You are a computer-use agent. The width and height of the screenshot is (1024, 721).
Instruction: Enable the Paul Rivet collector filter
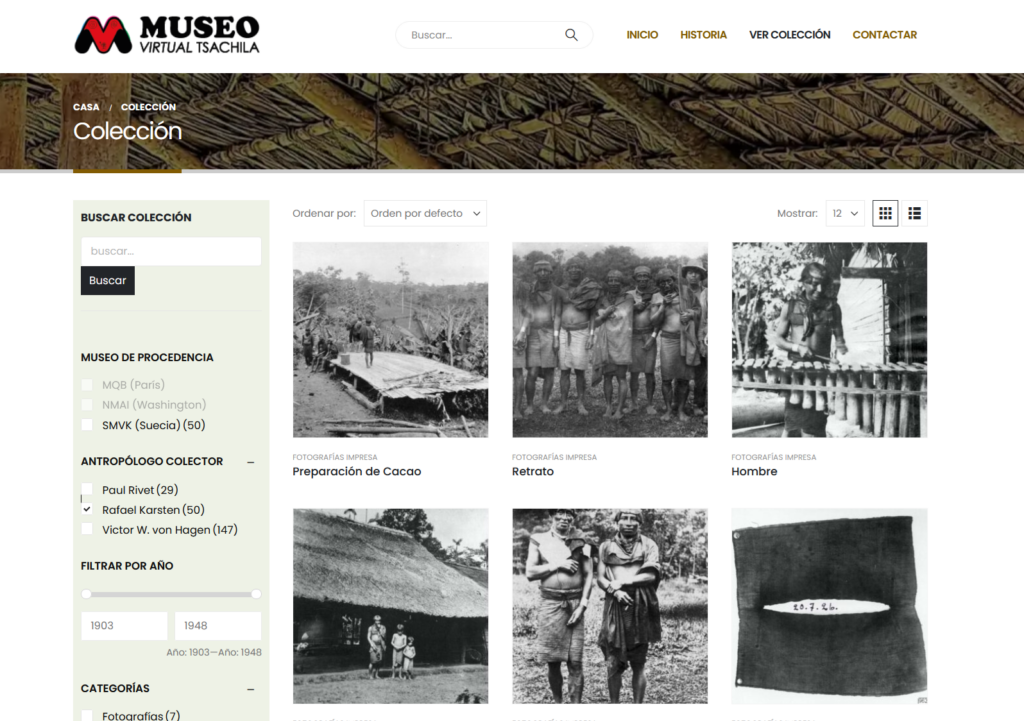pyautogui.click(x=88, y=490)
